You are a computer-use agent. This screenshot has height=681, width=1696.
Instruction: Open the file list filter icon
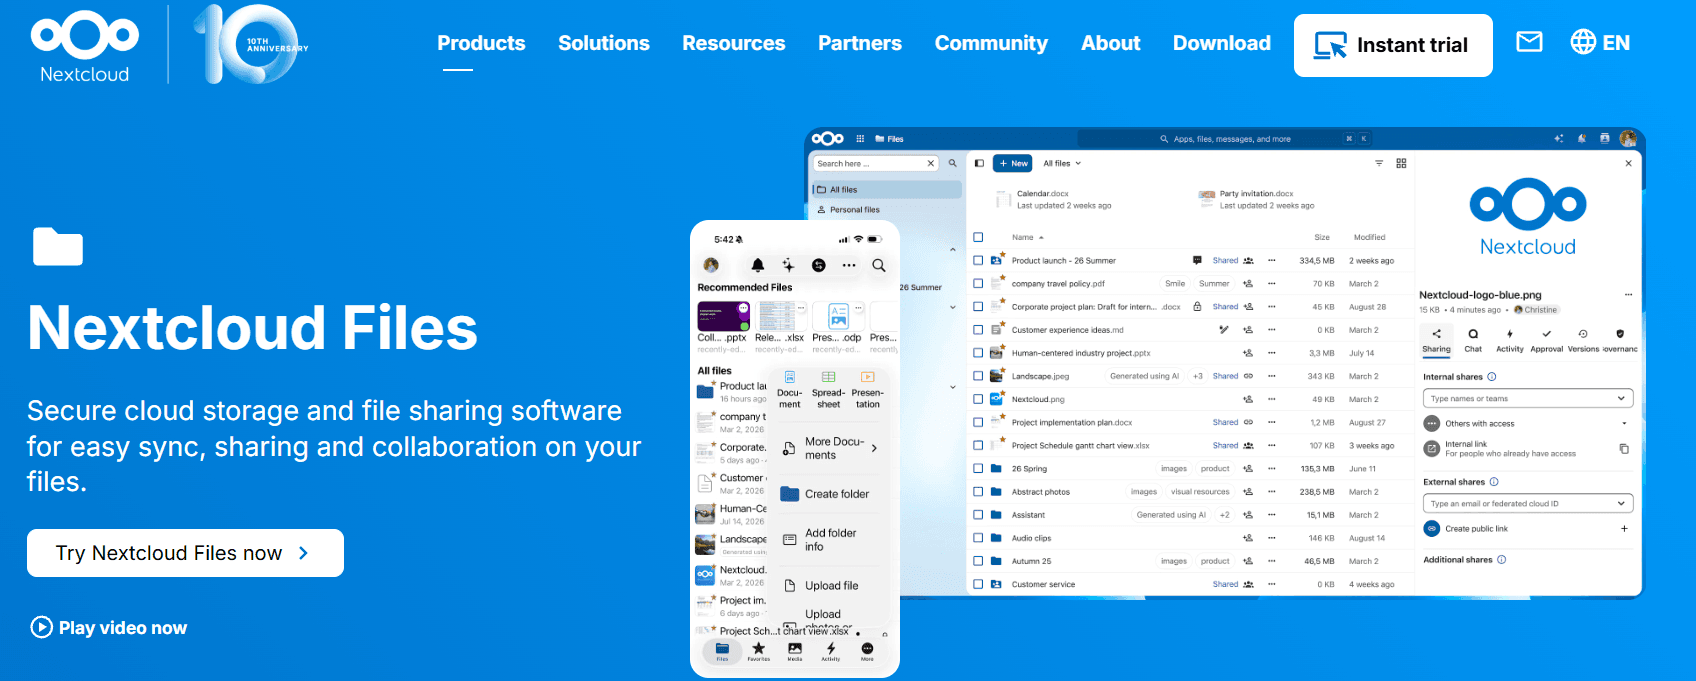click(x=1379, y=163)
